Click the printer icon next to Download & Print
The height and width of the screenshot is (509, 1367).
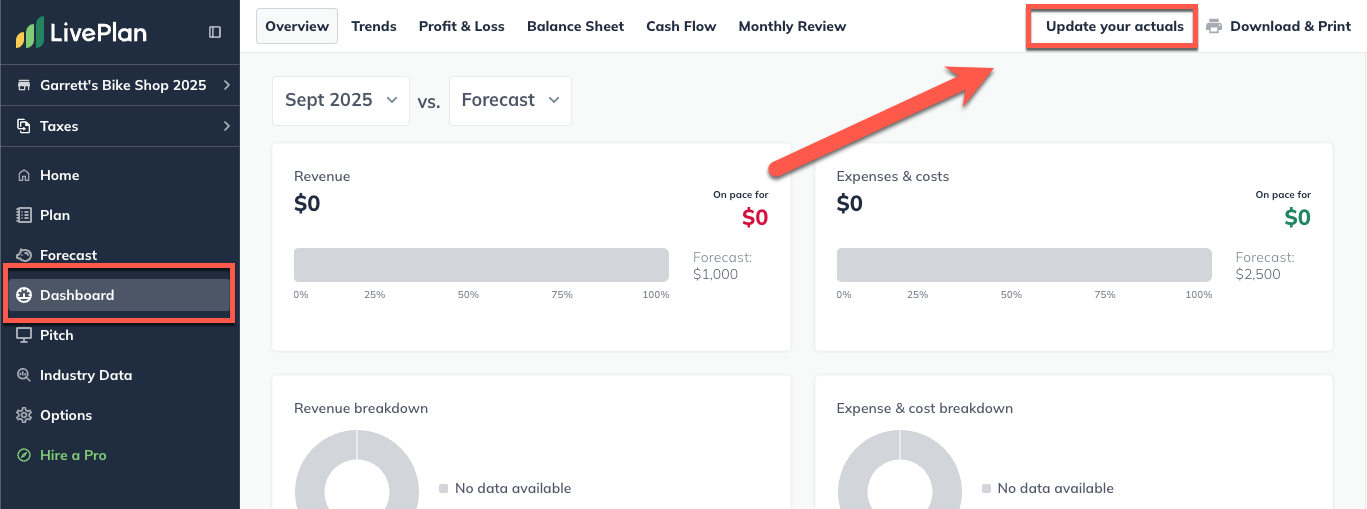pyautogui.click(x=1214, y=26)
